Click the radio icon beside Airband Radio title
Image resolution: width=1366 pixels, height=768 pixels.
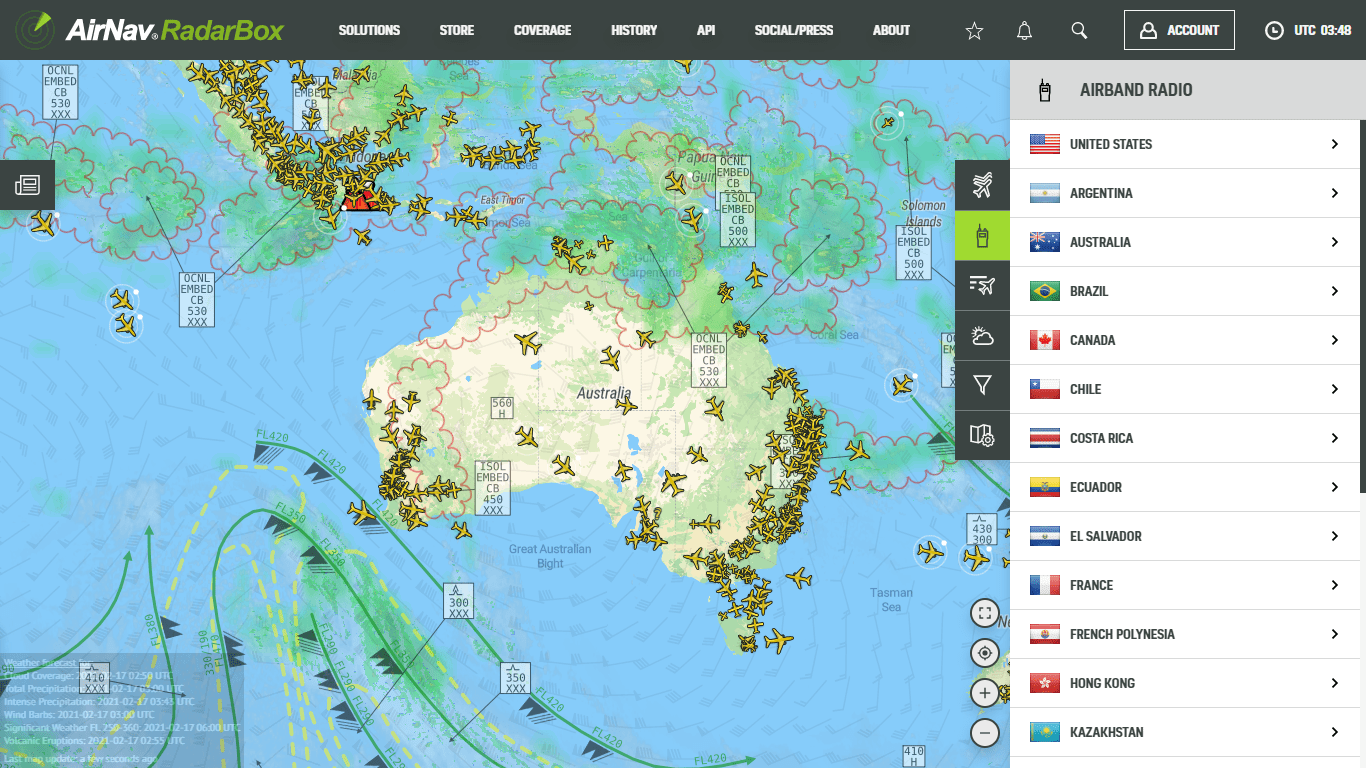point(1045,90)
